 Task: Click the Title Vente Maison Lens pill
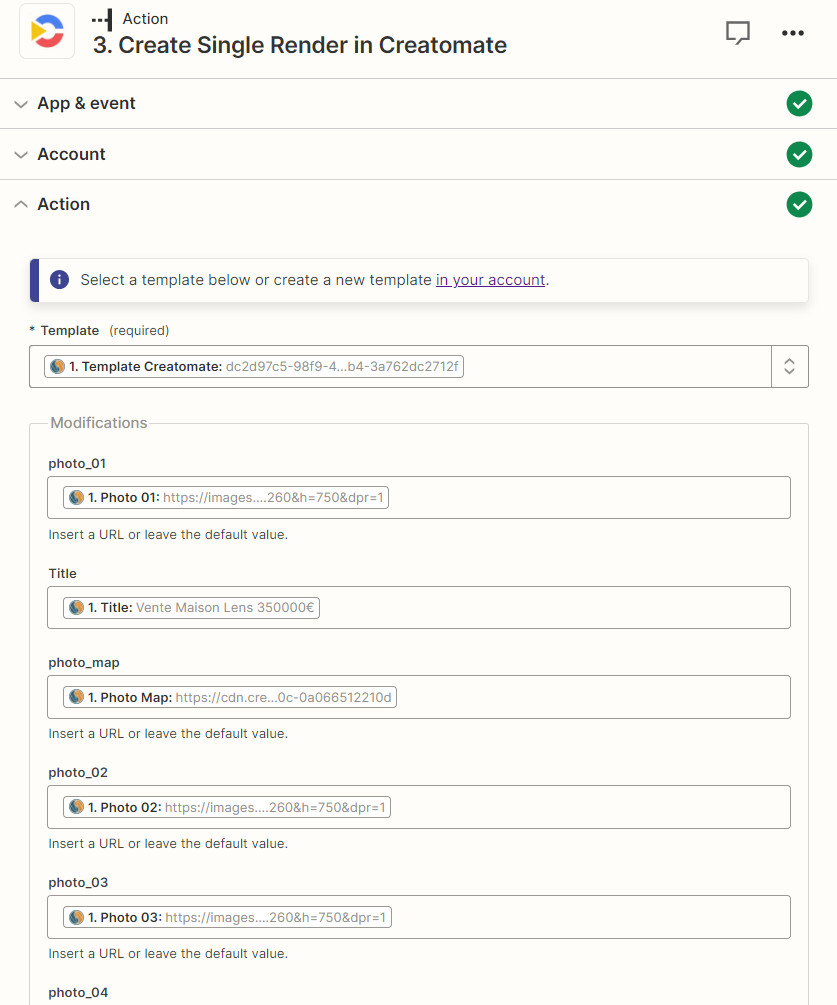192,608
